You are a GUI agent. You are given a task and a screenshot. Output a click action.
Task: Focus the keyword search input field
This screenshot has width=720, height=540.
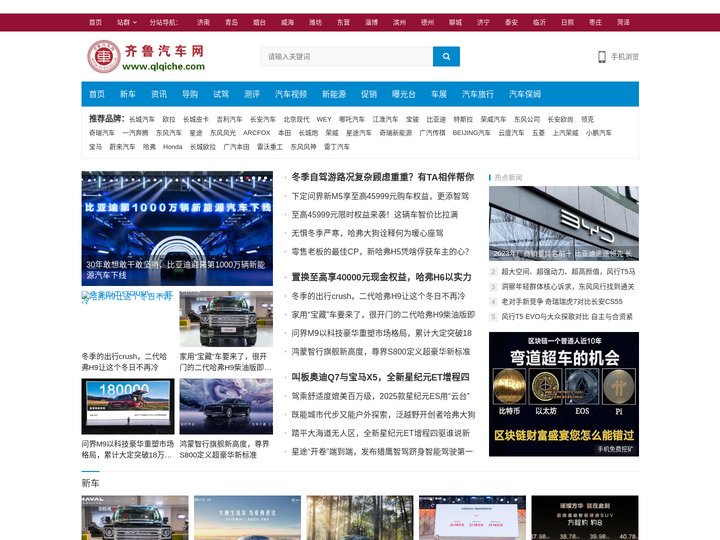tap(347, 56)
